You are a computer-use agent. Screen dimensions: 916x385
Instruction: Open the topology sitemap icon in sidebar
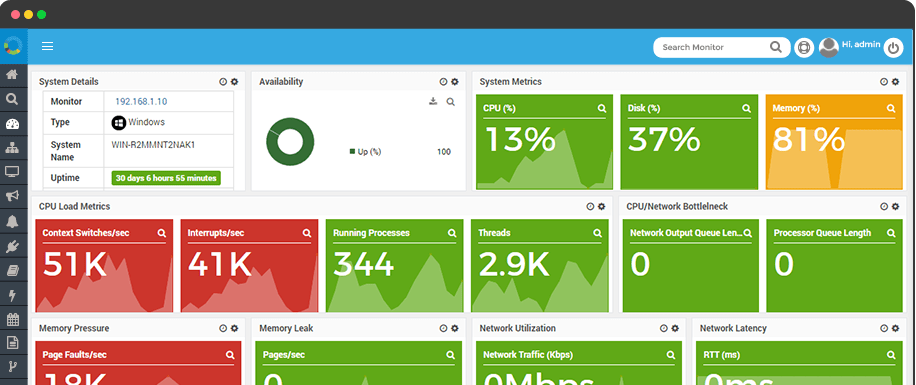click(x=12, y=148)
